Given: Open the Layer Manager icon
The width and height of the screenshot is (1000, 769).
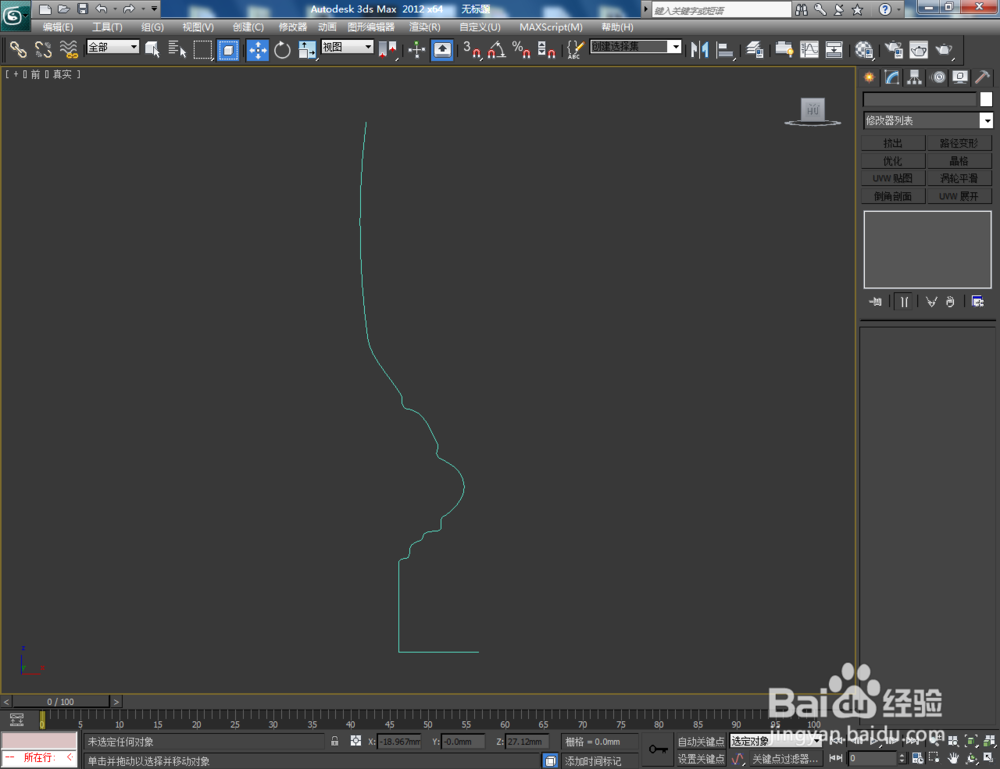Looking at the screenshot, I should tap(755, 50).
